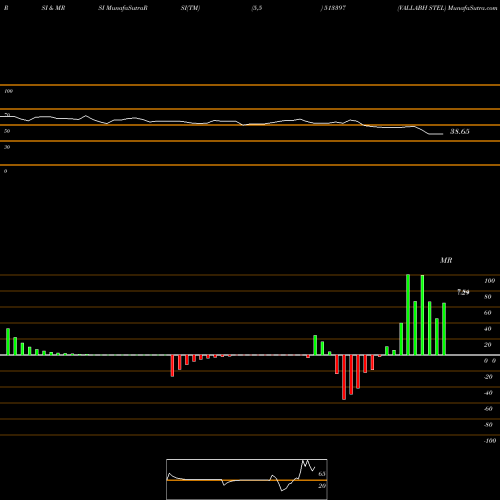This screenshot has width=500, height=500.
Task: Click the MR axis label -20
Action: pyautogui.click(x=488, y=377)
